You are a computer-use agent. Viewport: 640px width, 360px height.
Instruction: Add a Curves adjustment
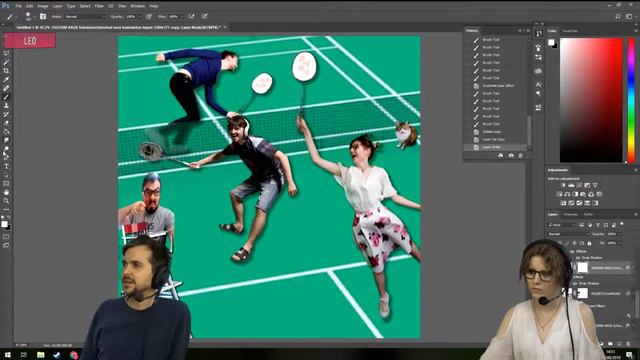click(579, 185)
